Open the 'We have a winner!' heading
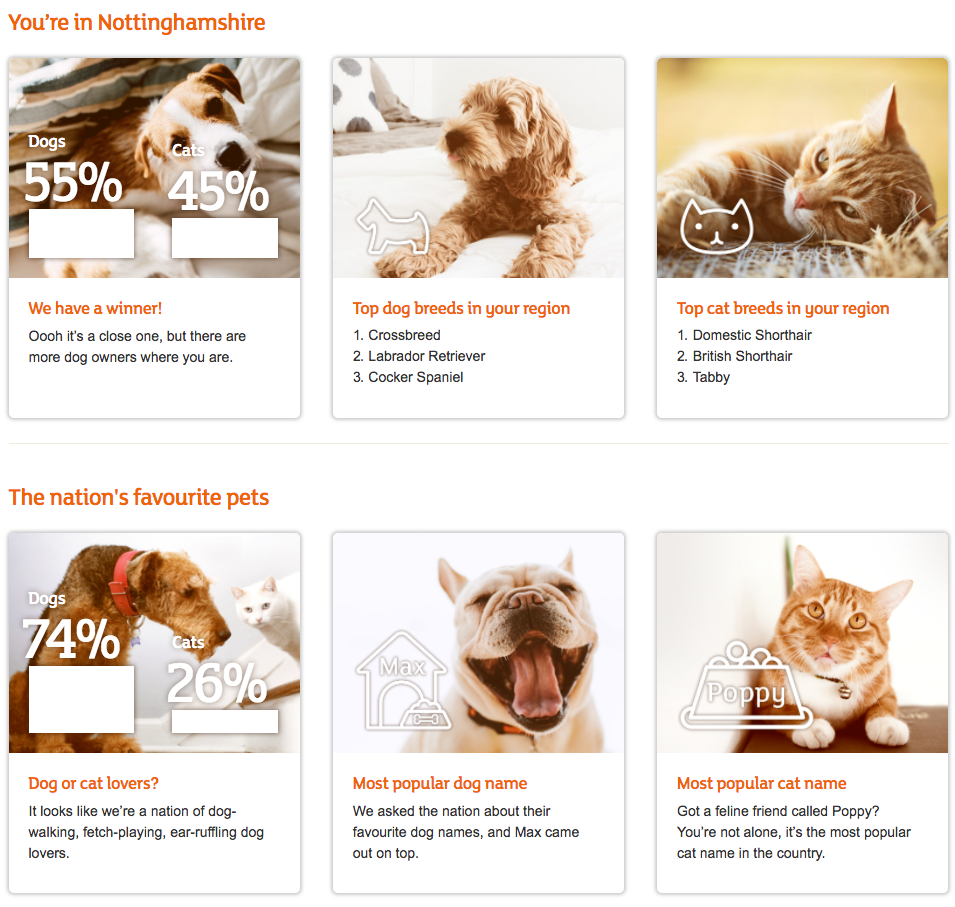The height and width of the screenshot is (907, 955). coord(95,308)
